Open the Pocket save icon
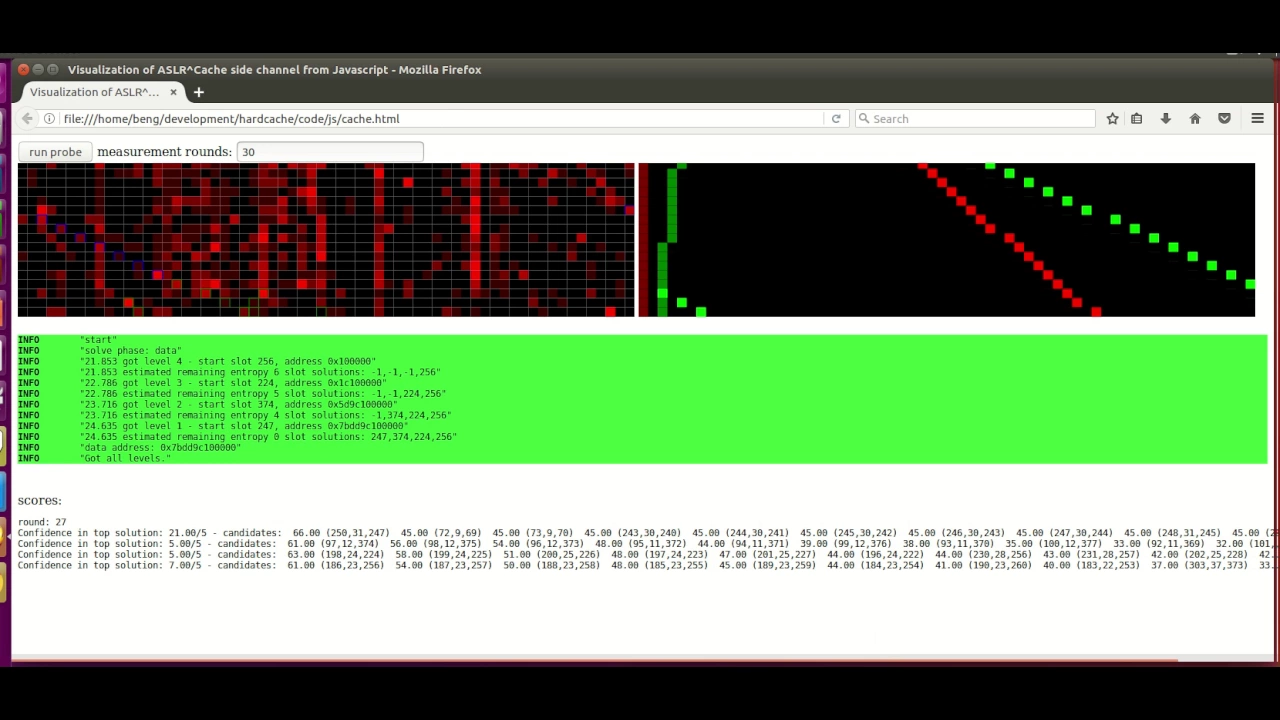The width and height of the screenshot is (1280, 720). point(1224,118)
